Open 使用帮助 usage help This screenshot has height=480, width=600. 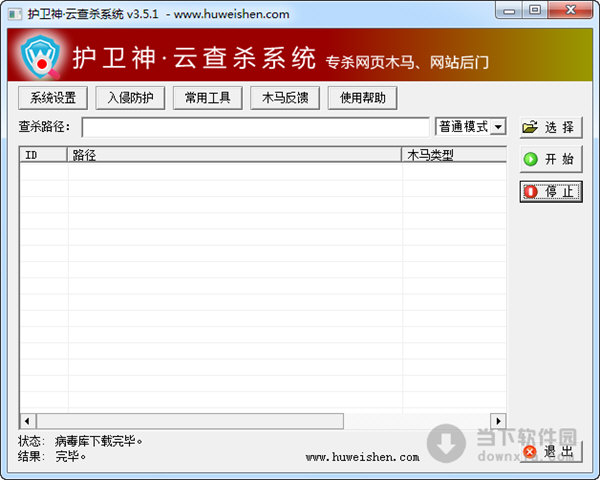362,98
